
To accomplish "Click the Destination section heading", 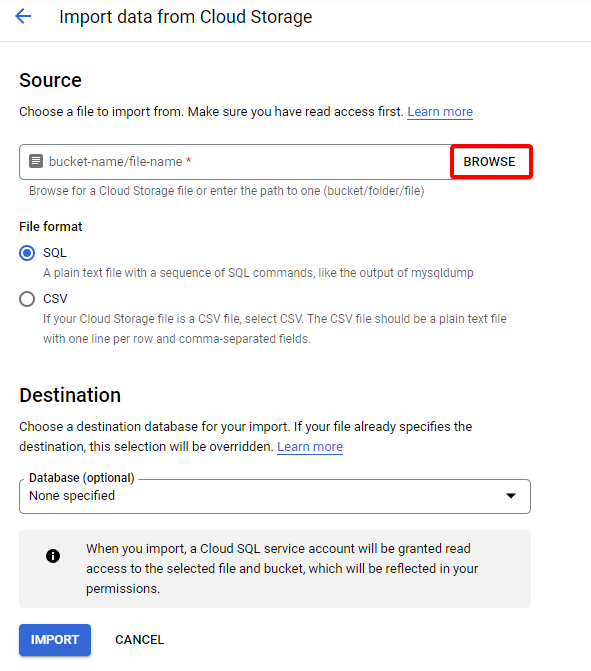I will point(70,395).
